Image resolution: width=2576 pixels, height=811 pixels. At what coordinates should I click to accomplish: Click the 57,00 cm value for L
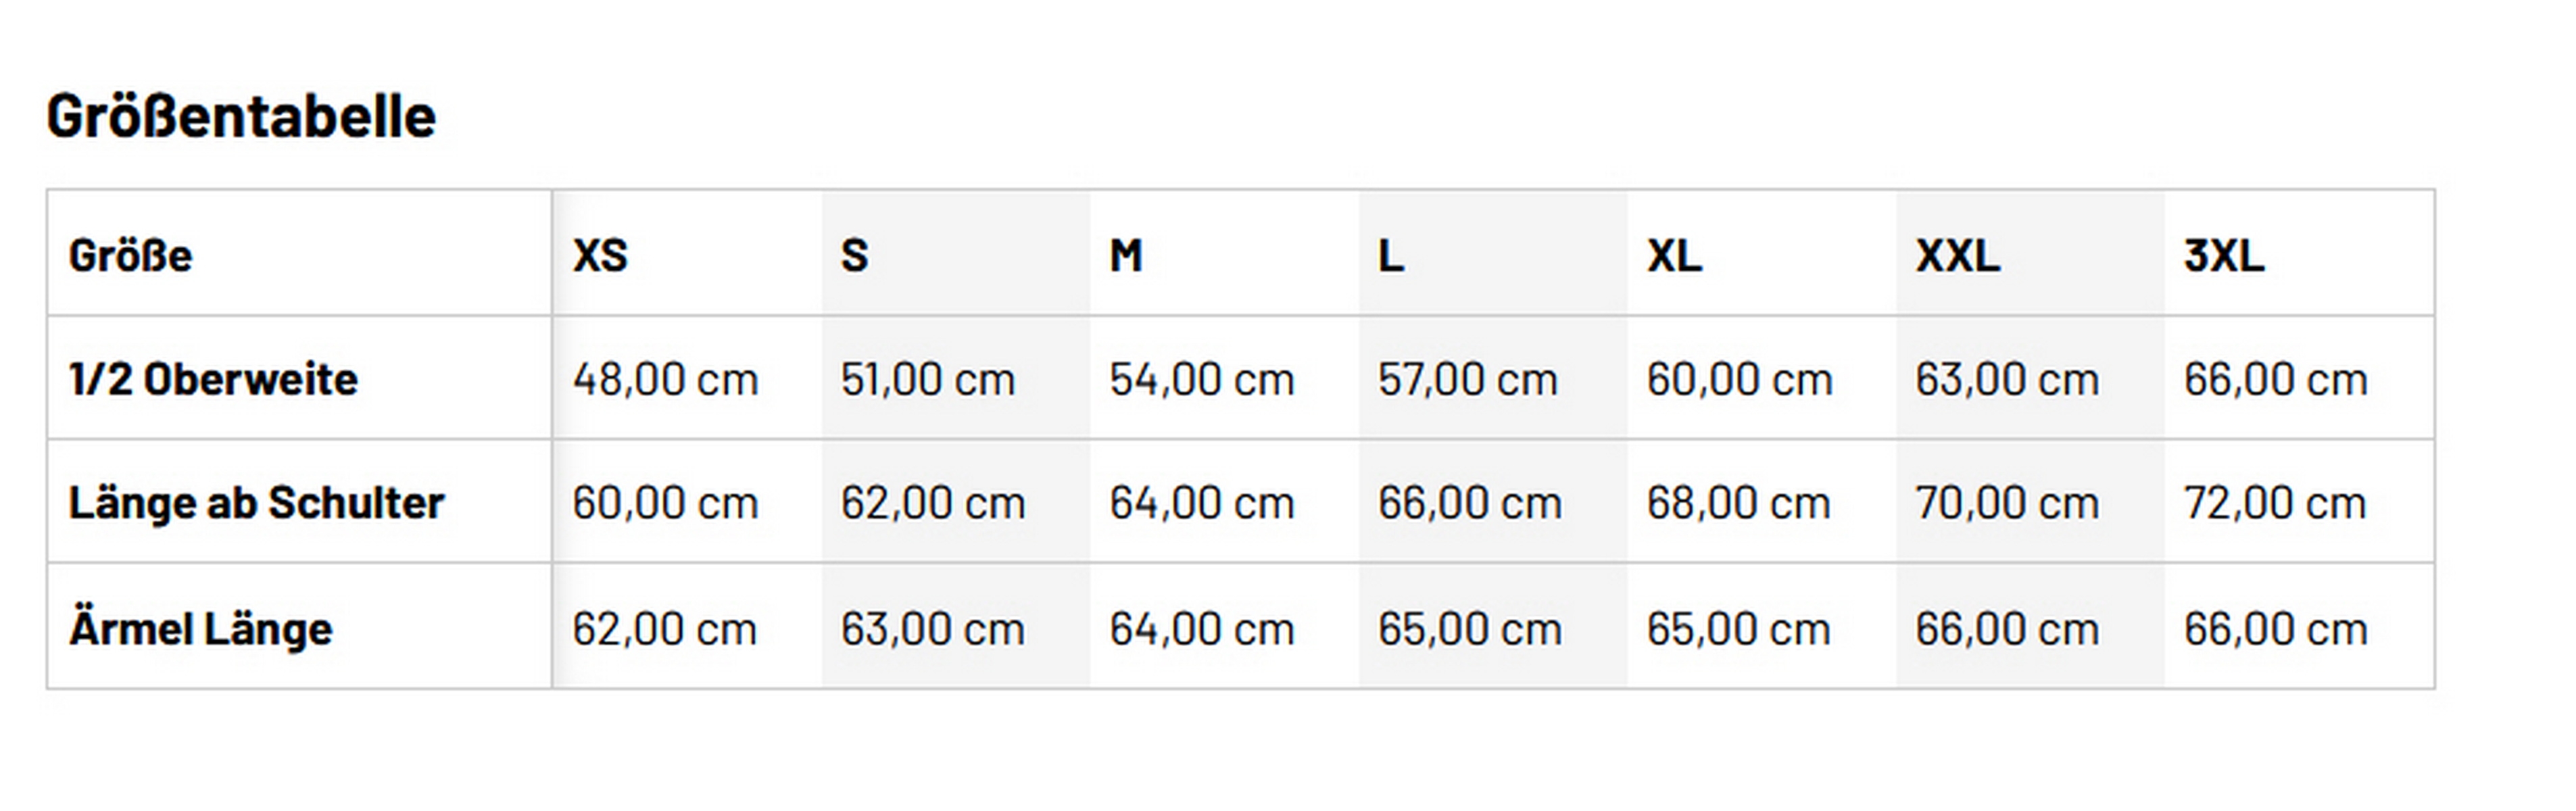click(x=1467, y=380)
